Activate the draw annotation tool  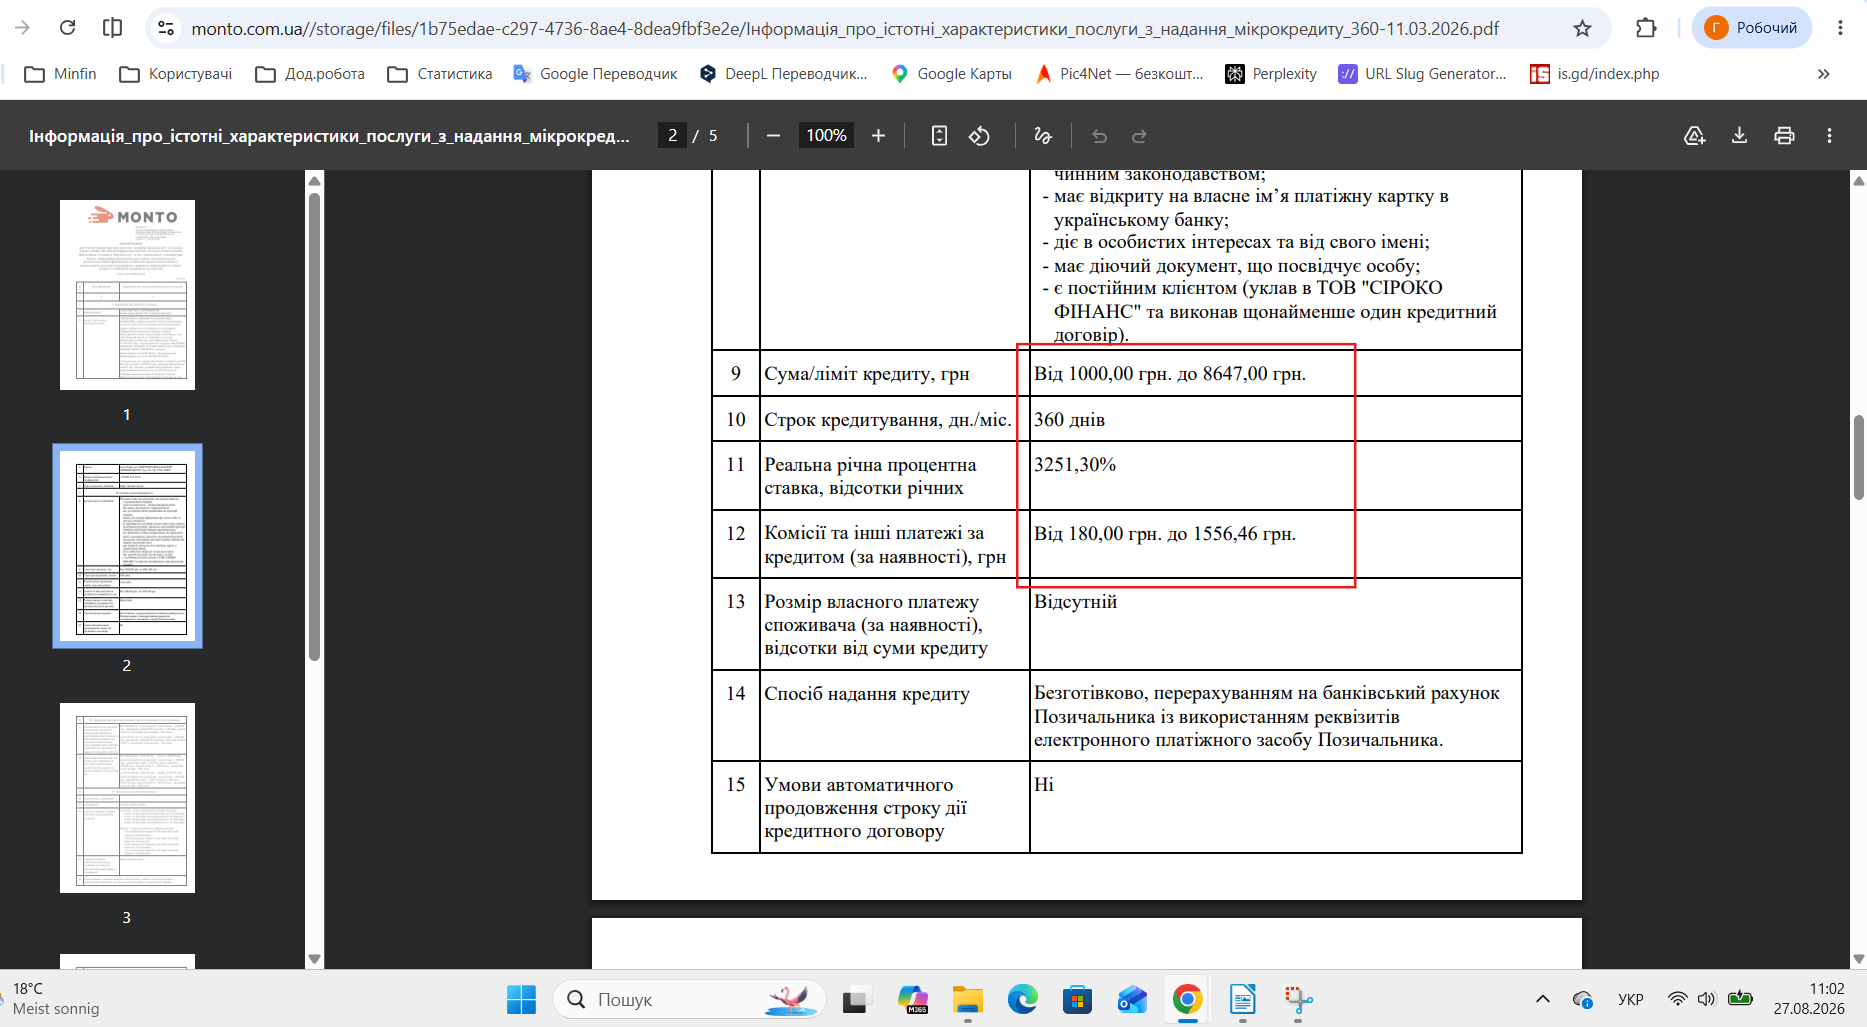point(1043,136)
